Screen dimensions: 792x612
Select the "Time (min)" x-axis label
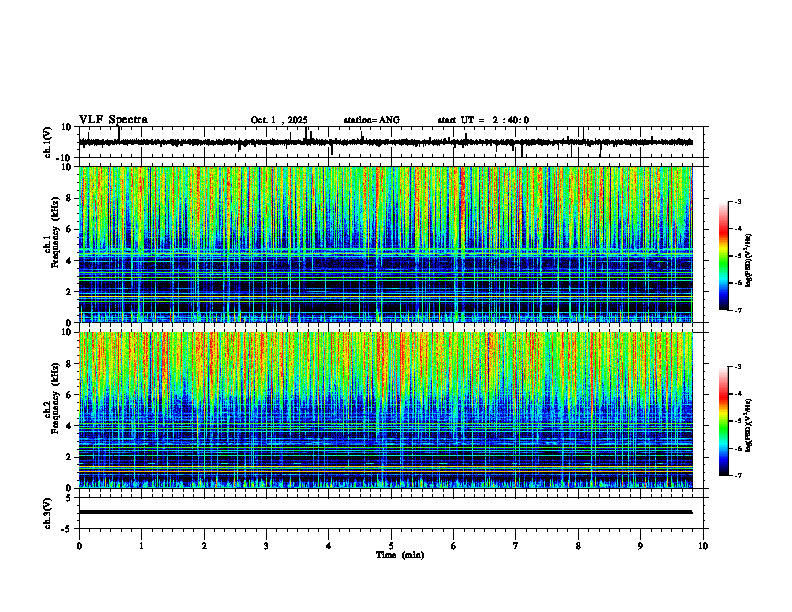click(x=400, y=555)
